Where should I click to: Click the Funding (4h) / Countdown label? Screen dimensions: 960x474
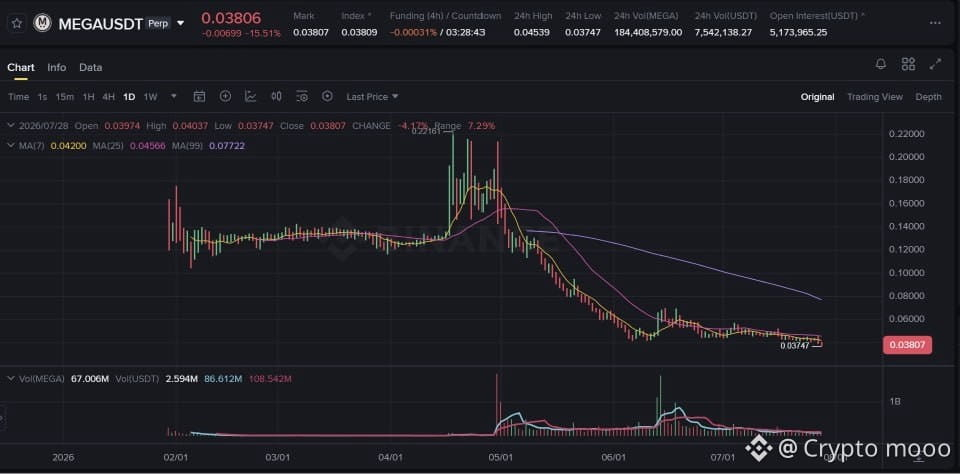click(445, 16)
